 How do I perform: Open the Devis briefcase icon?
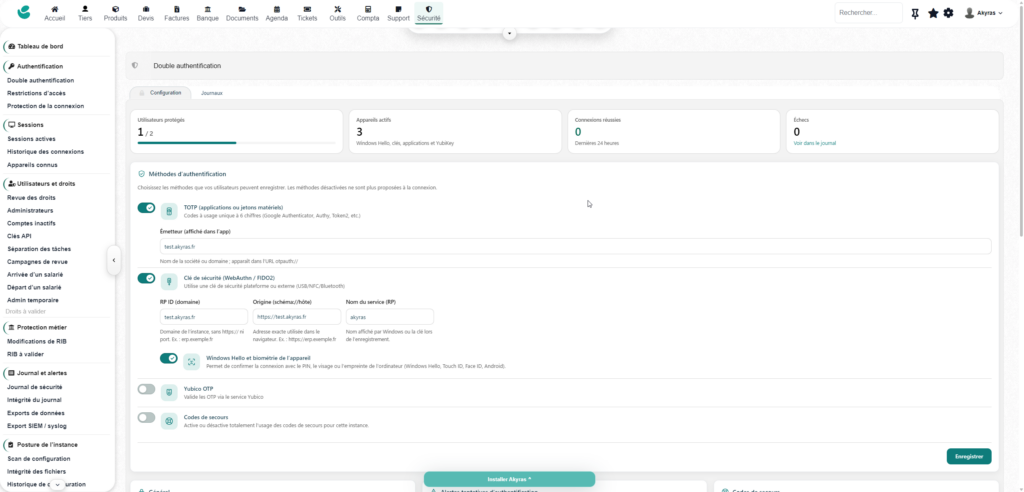[x=146, y=10]
